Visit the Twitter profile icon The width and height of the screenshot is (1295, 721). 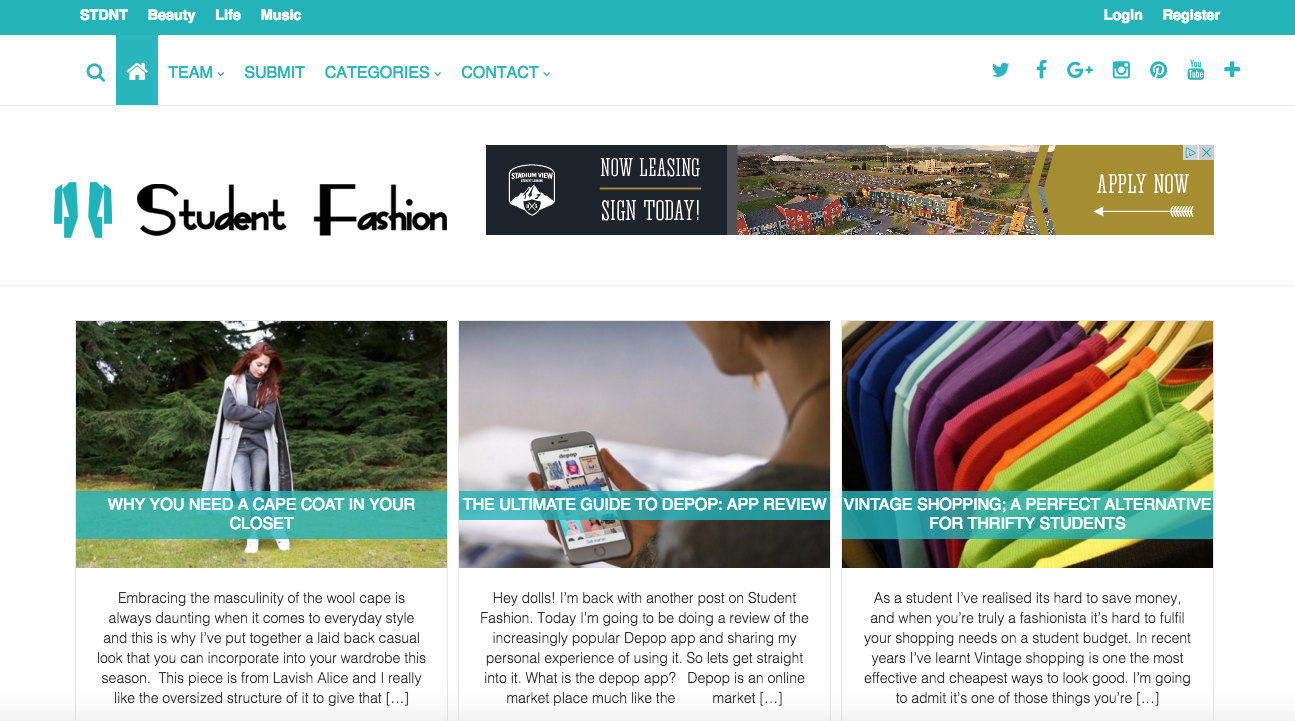(x=1000, y=70)
